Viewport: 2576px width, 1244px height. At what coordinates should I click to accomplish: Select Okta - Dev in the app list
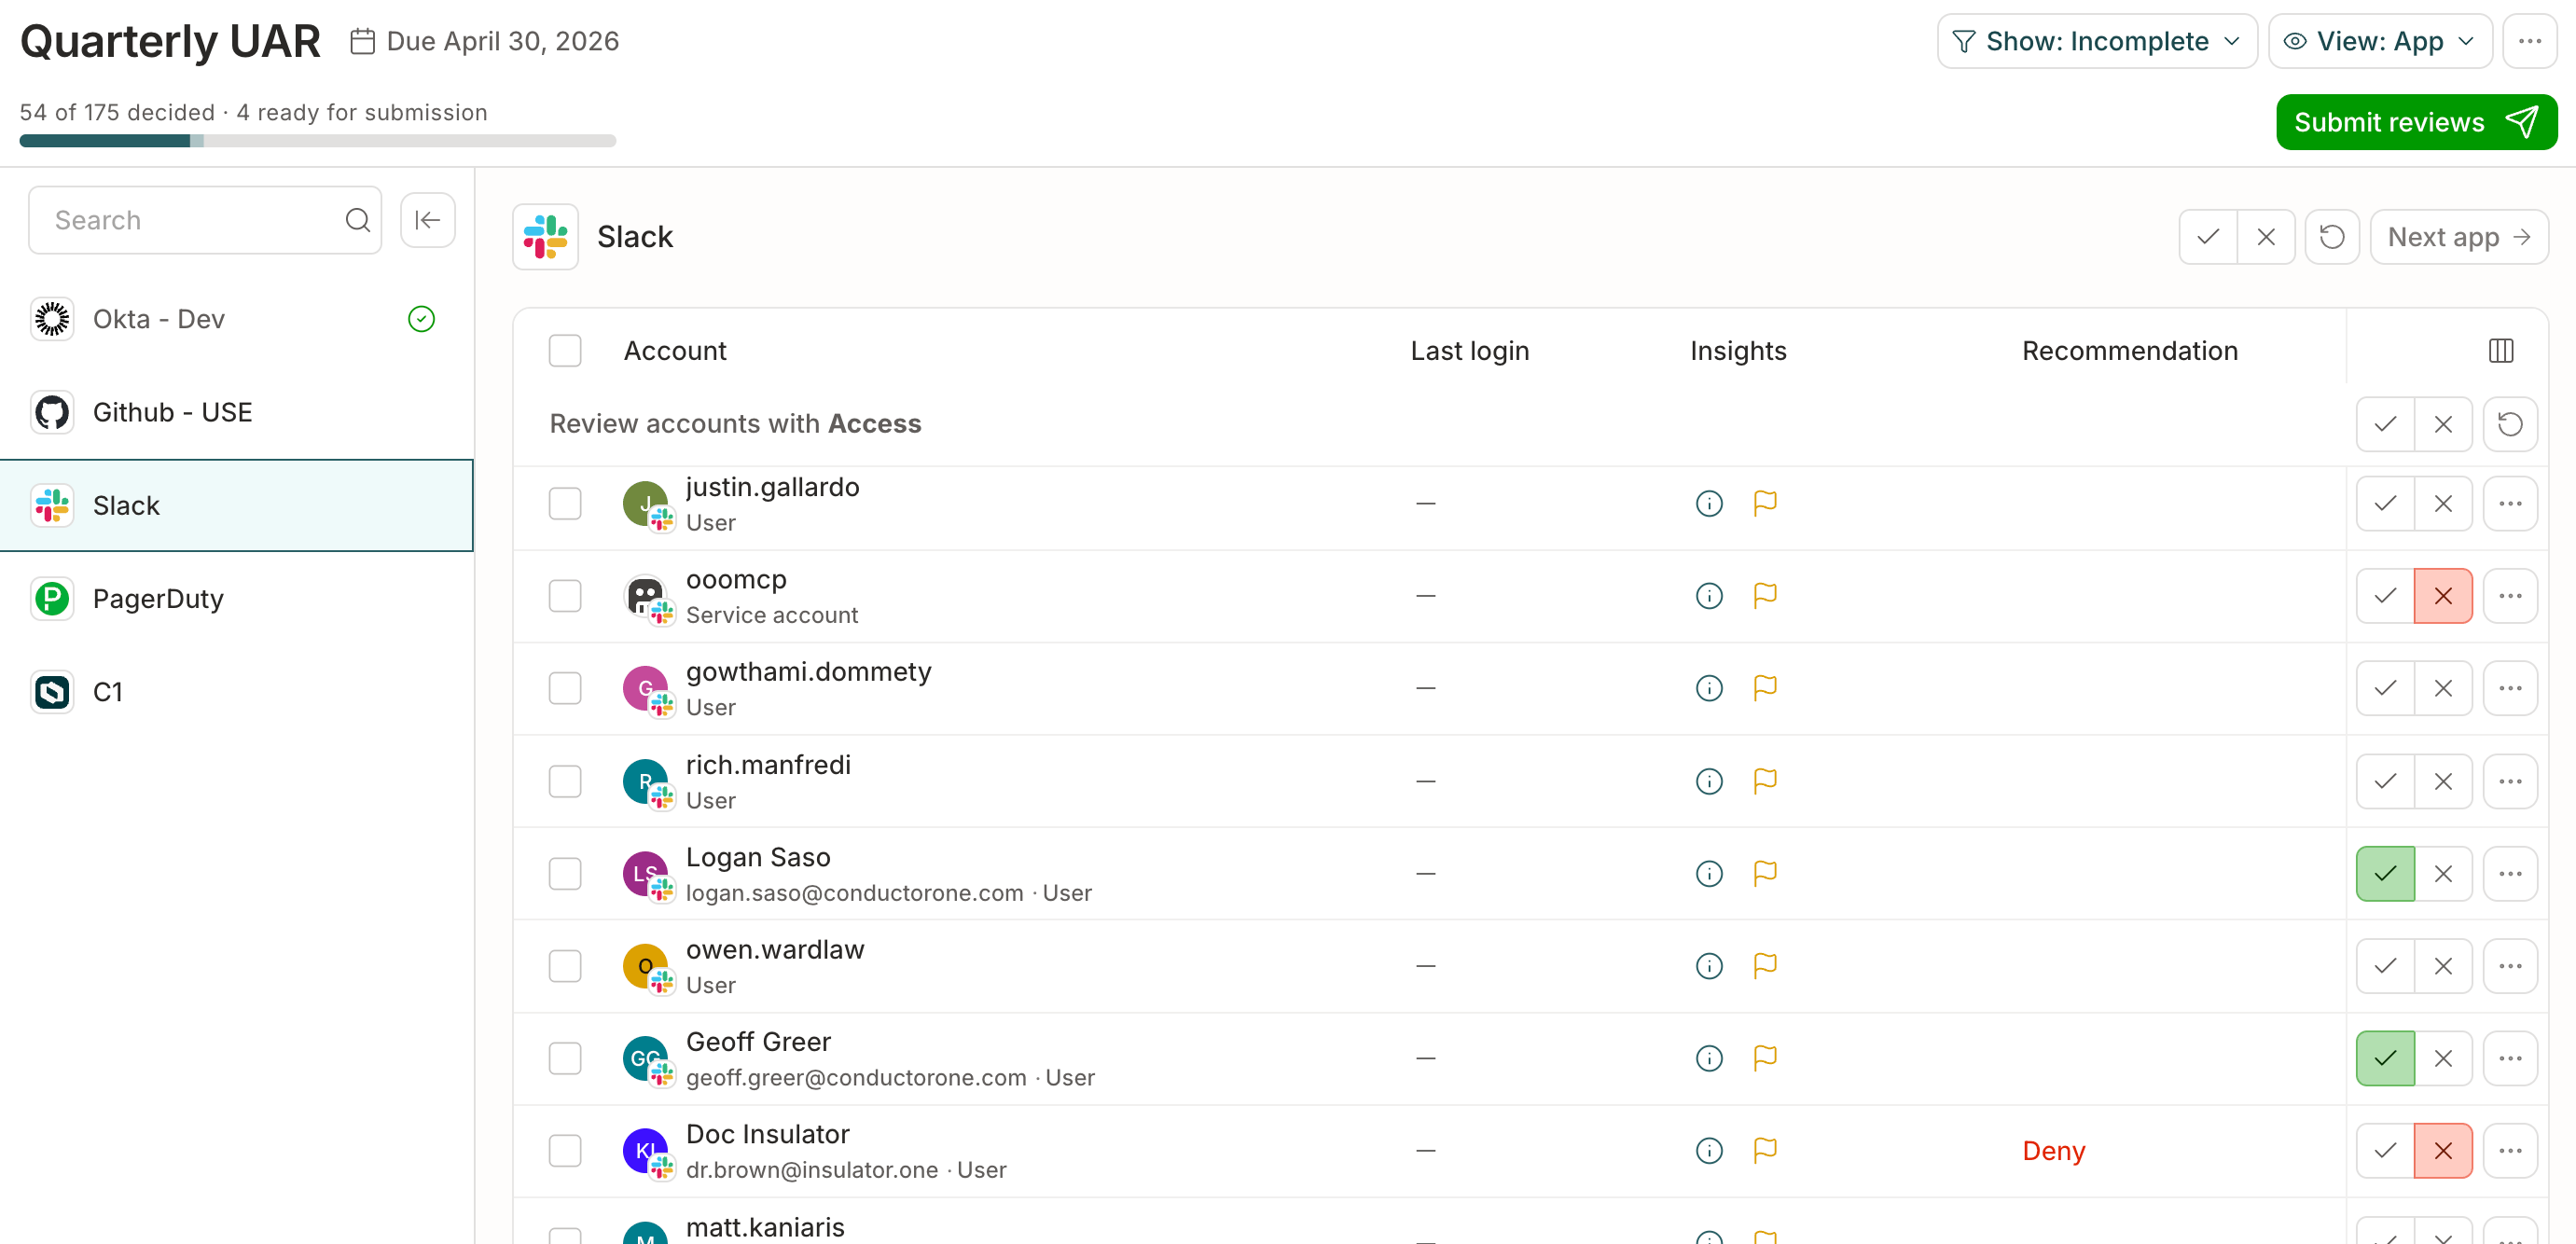(237, 319)
